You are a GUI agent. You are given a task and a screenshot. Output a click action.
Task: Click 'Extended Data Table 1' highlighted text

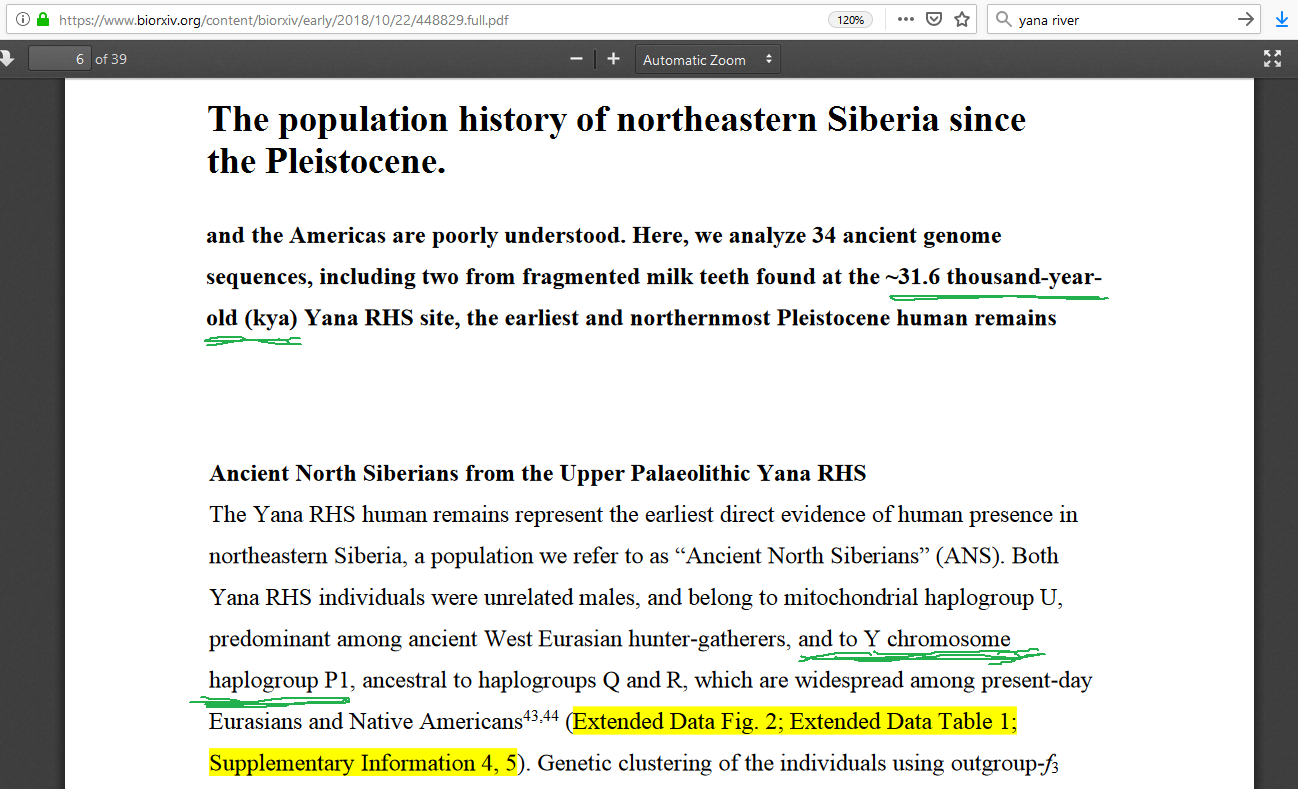tap(901, 722)
